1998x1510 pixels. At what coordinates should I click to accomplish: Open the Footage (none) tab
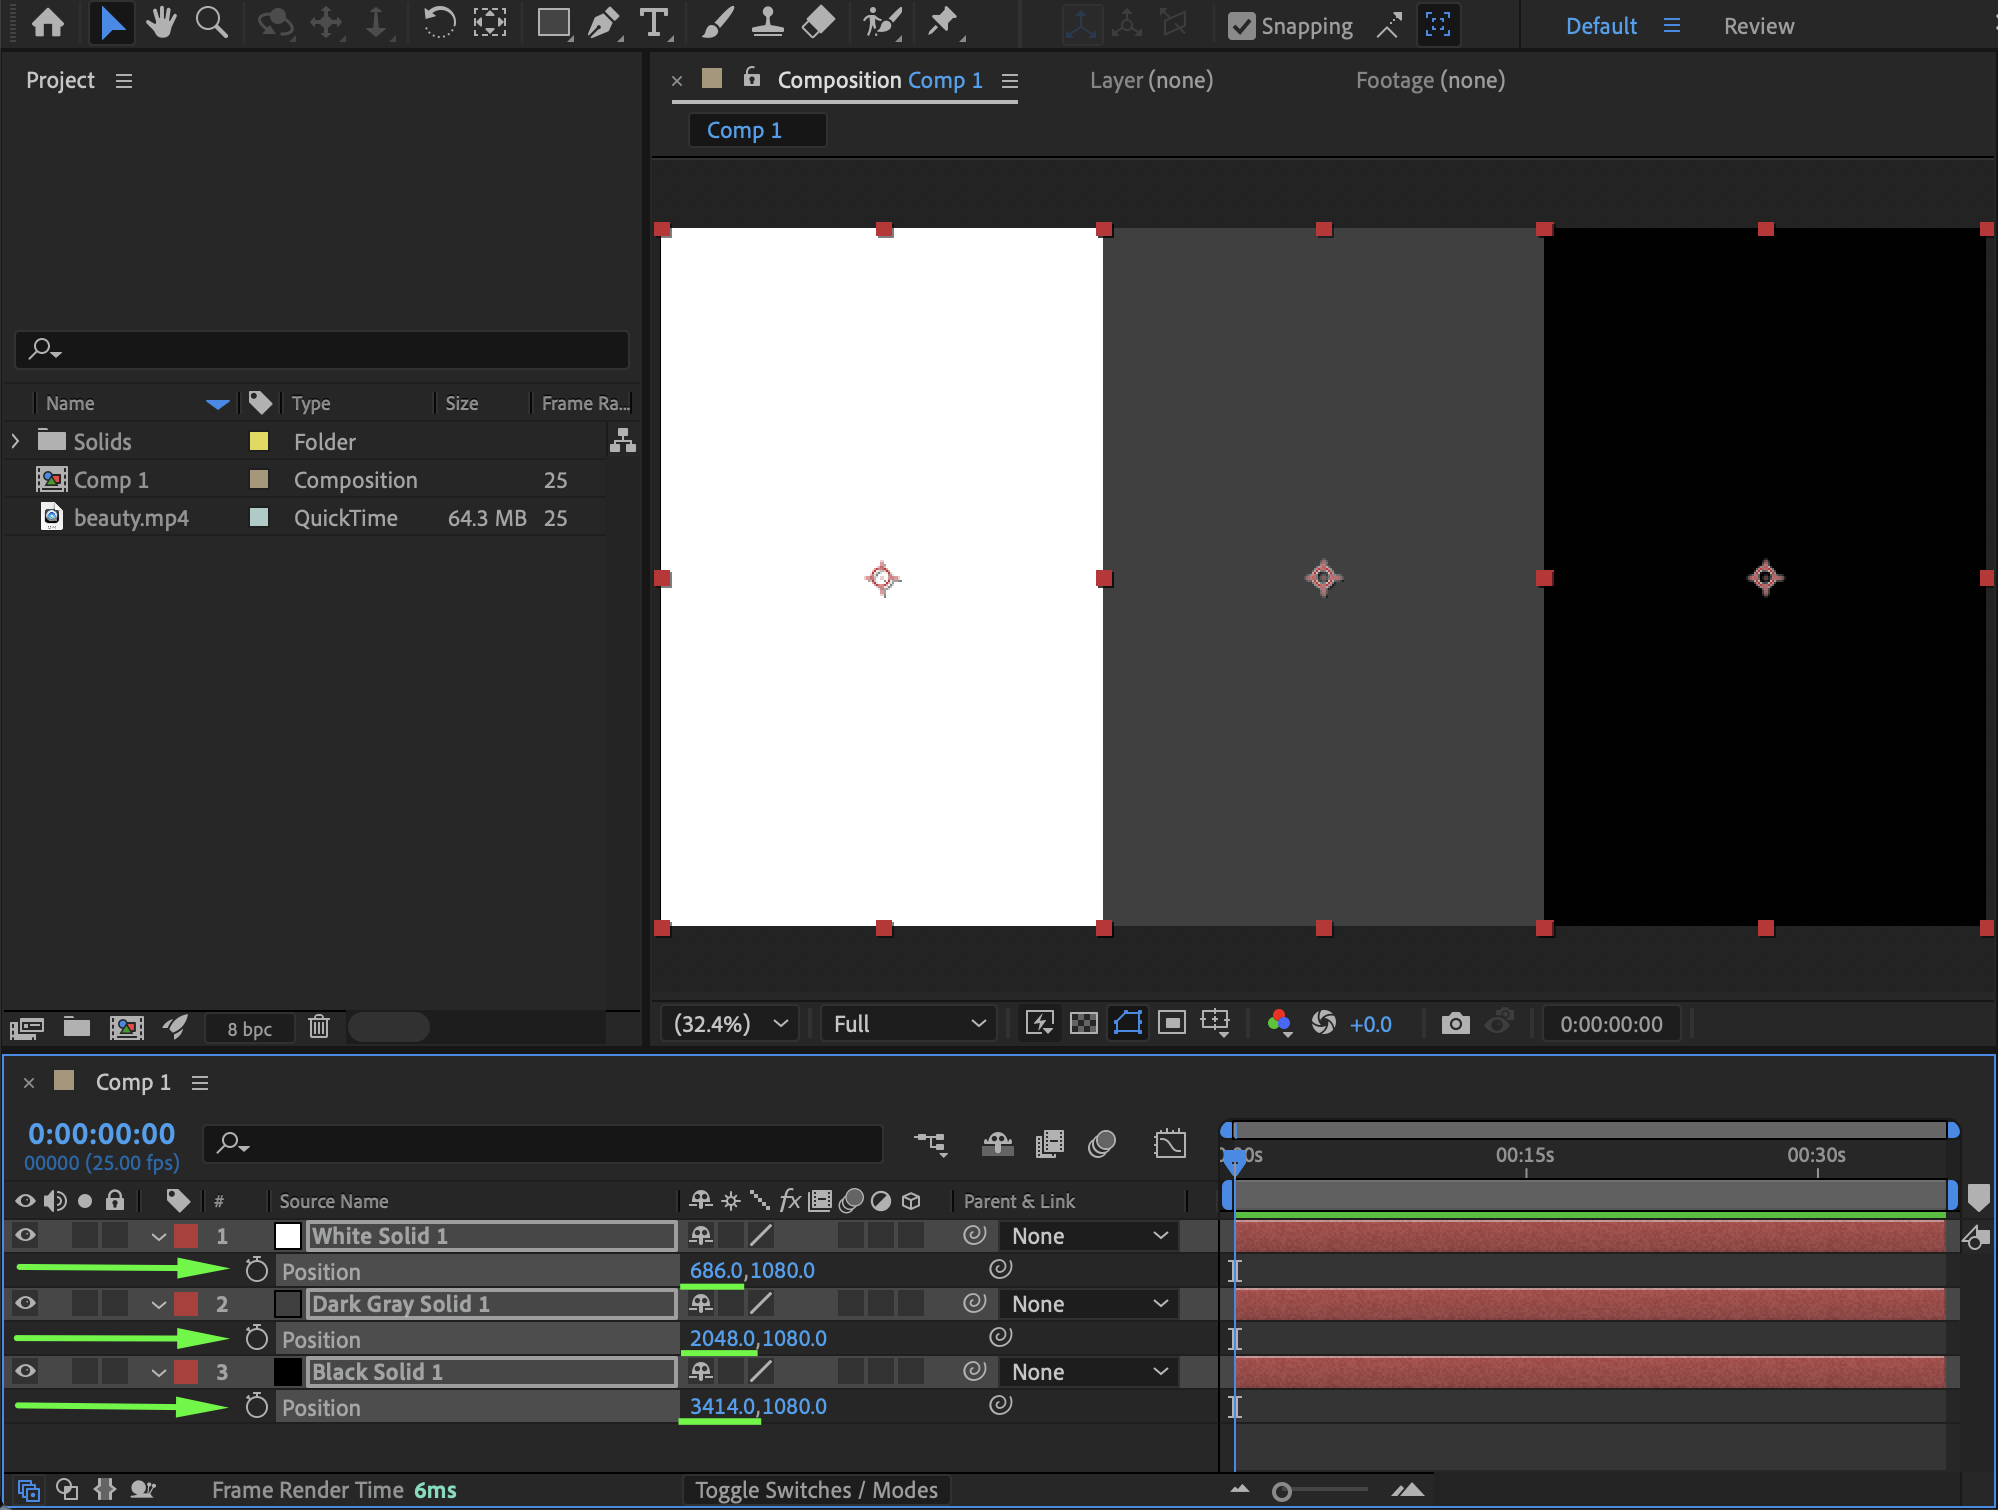[1429, 80]
